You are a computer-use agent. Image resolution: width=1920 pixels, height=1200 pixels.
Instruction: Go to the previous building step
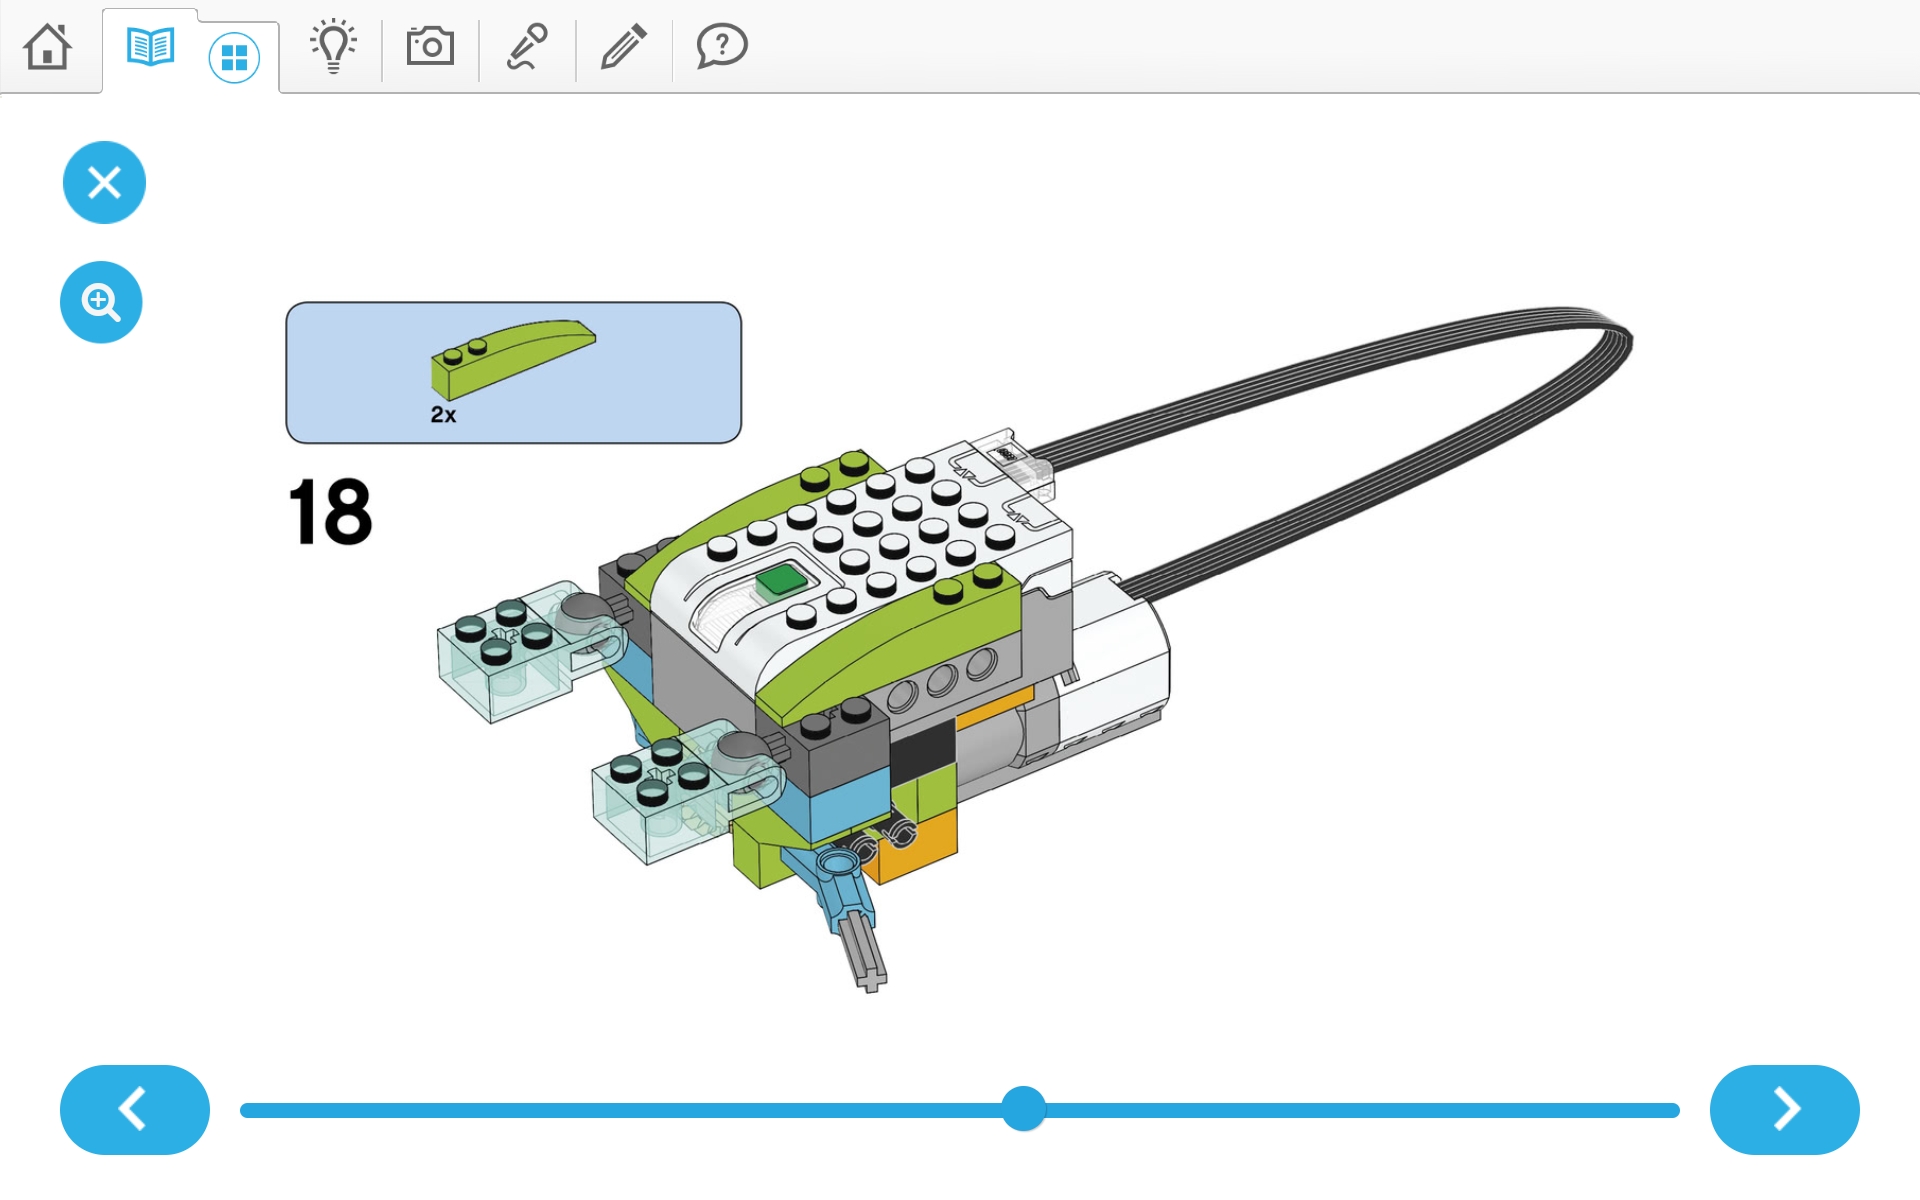[x=135, y=1109]
